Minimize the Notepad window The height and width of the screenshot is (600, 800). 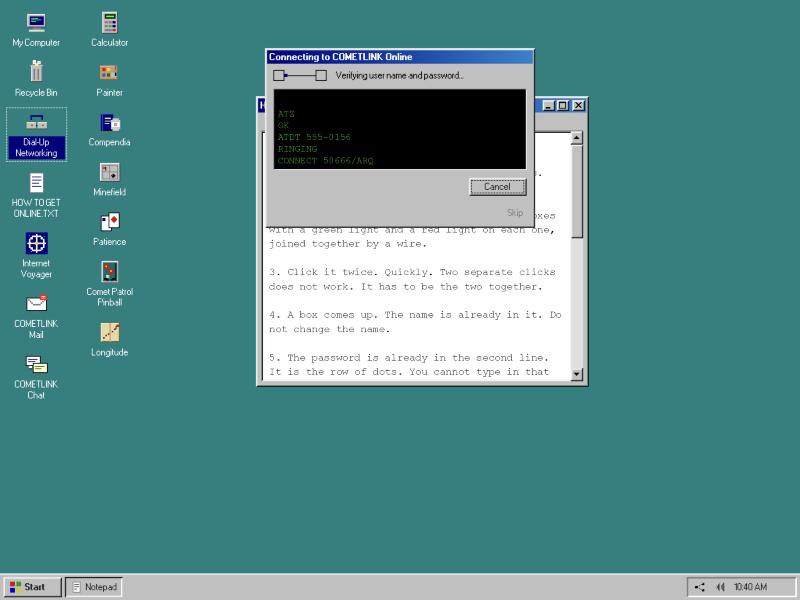click(x=548, y=106)
